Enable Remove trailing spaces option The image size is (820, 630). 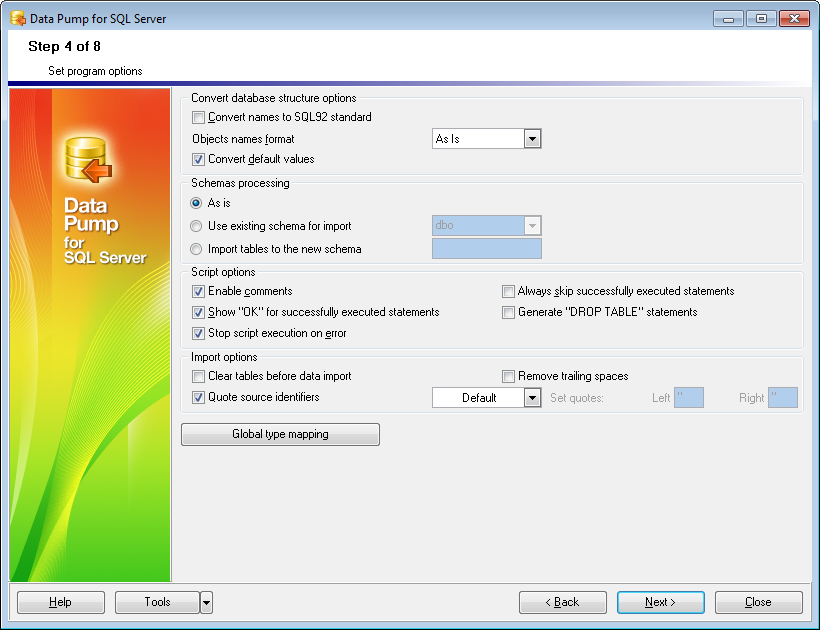coord(508,377)
